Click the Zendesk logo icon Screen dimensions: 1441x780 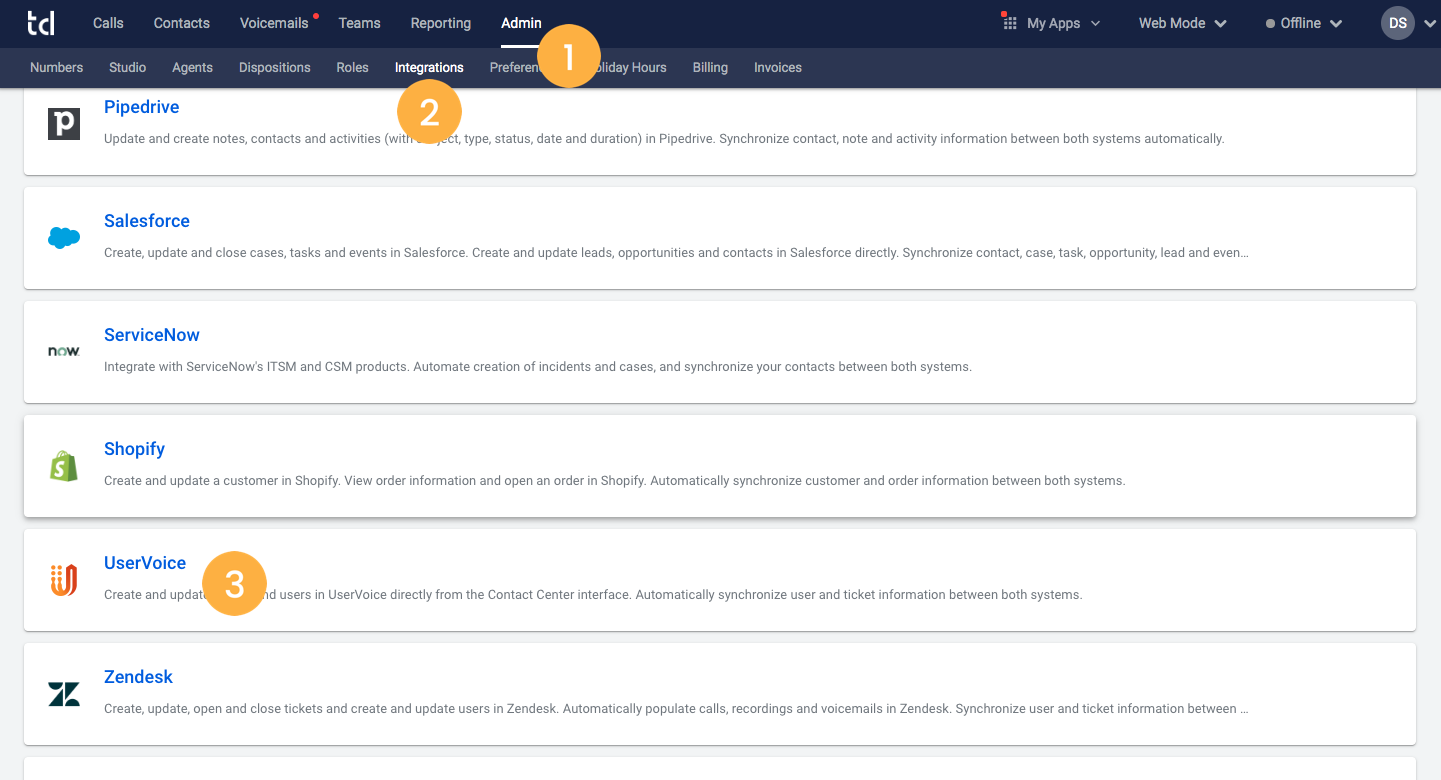[64, 694]
